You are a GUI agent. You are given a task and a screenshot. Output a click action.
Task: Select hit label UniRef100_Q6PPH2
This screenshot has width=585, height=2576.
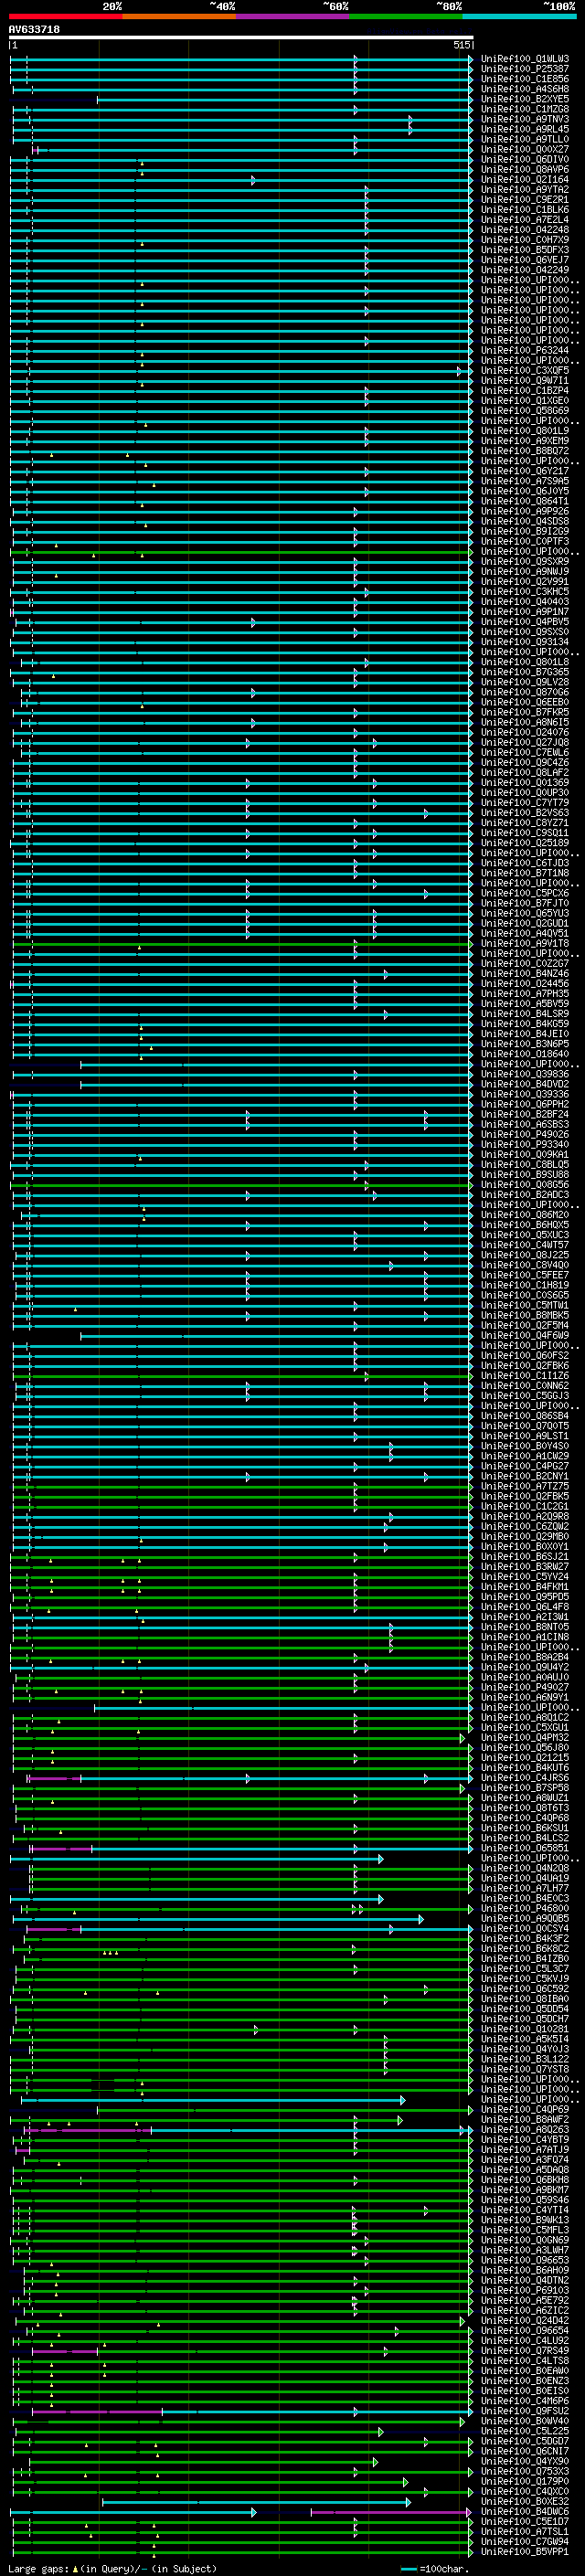(525, 1104)
